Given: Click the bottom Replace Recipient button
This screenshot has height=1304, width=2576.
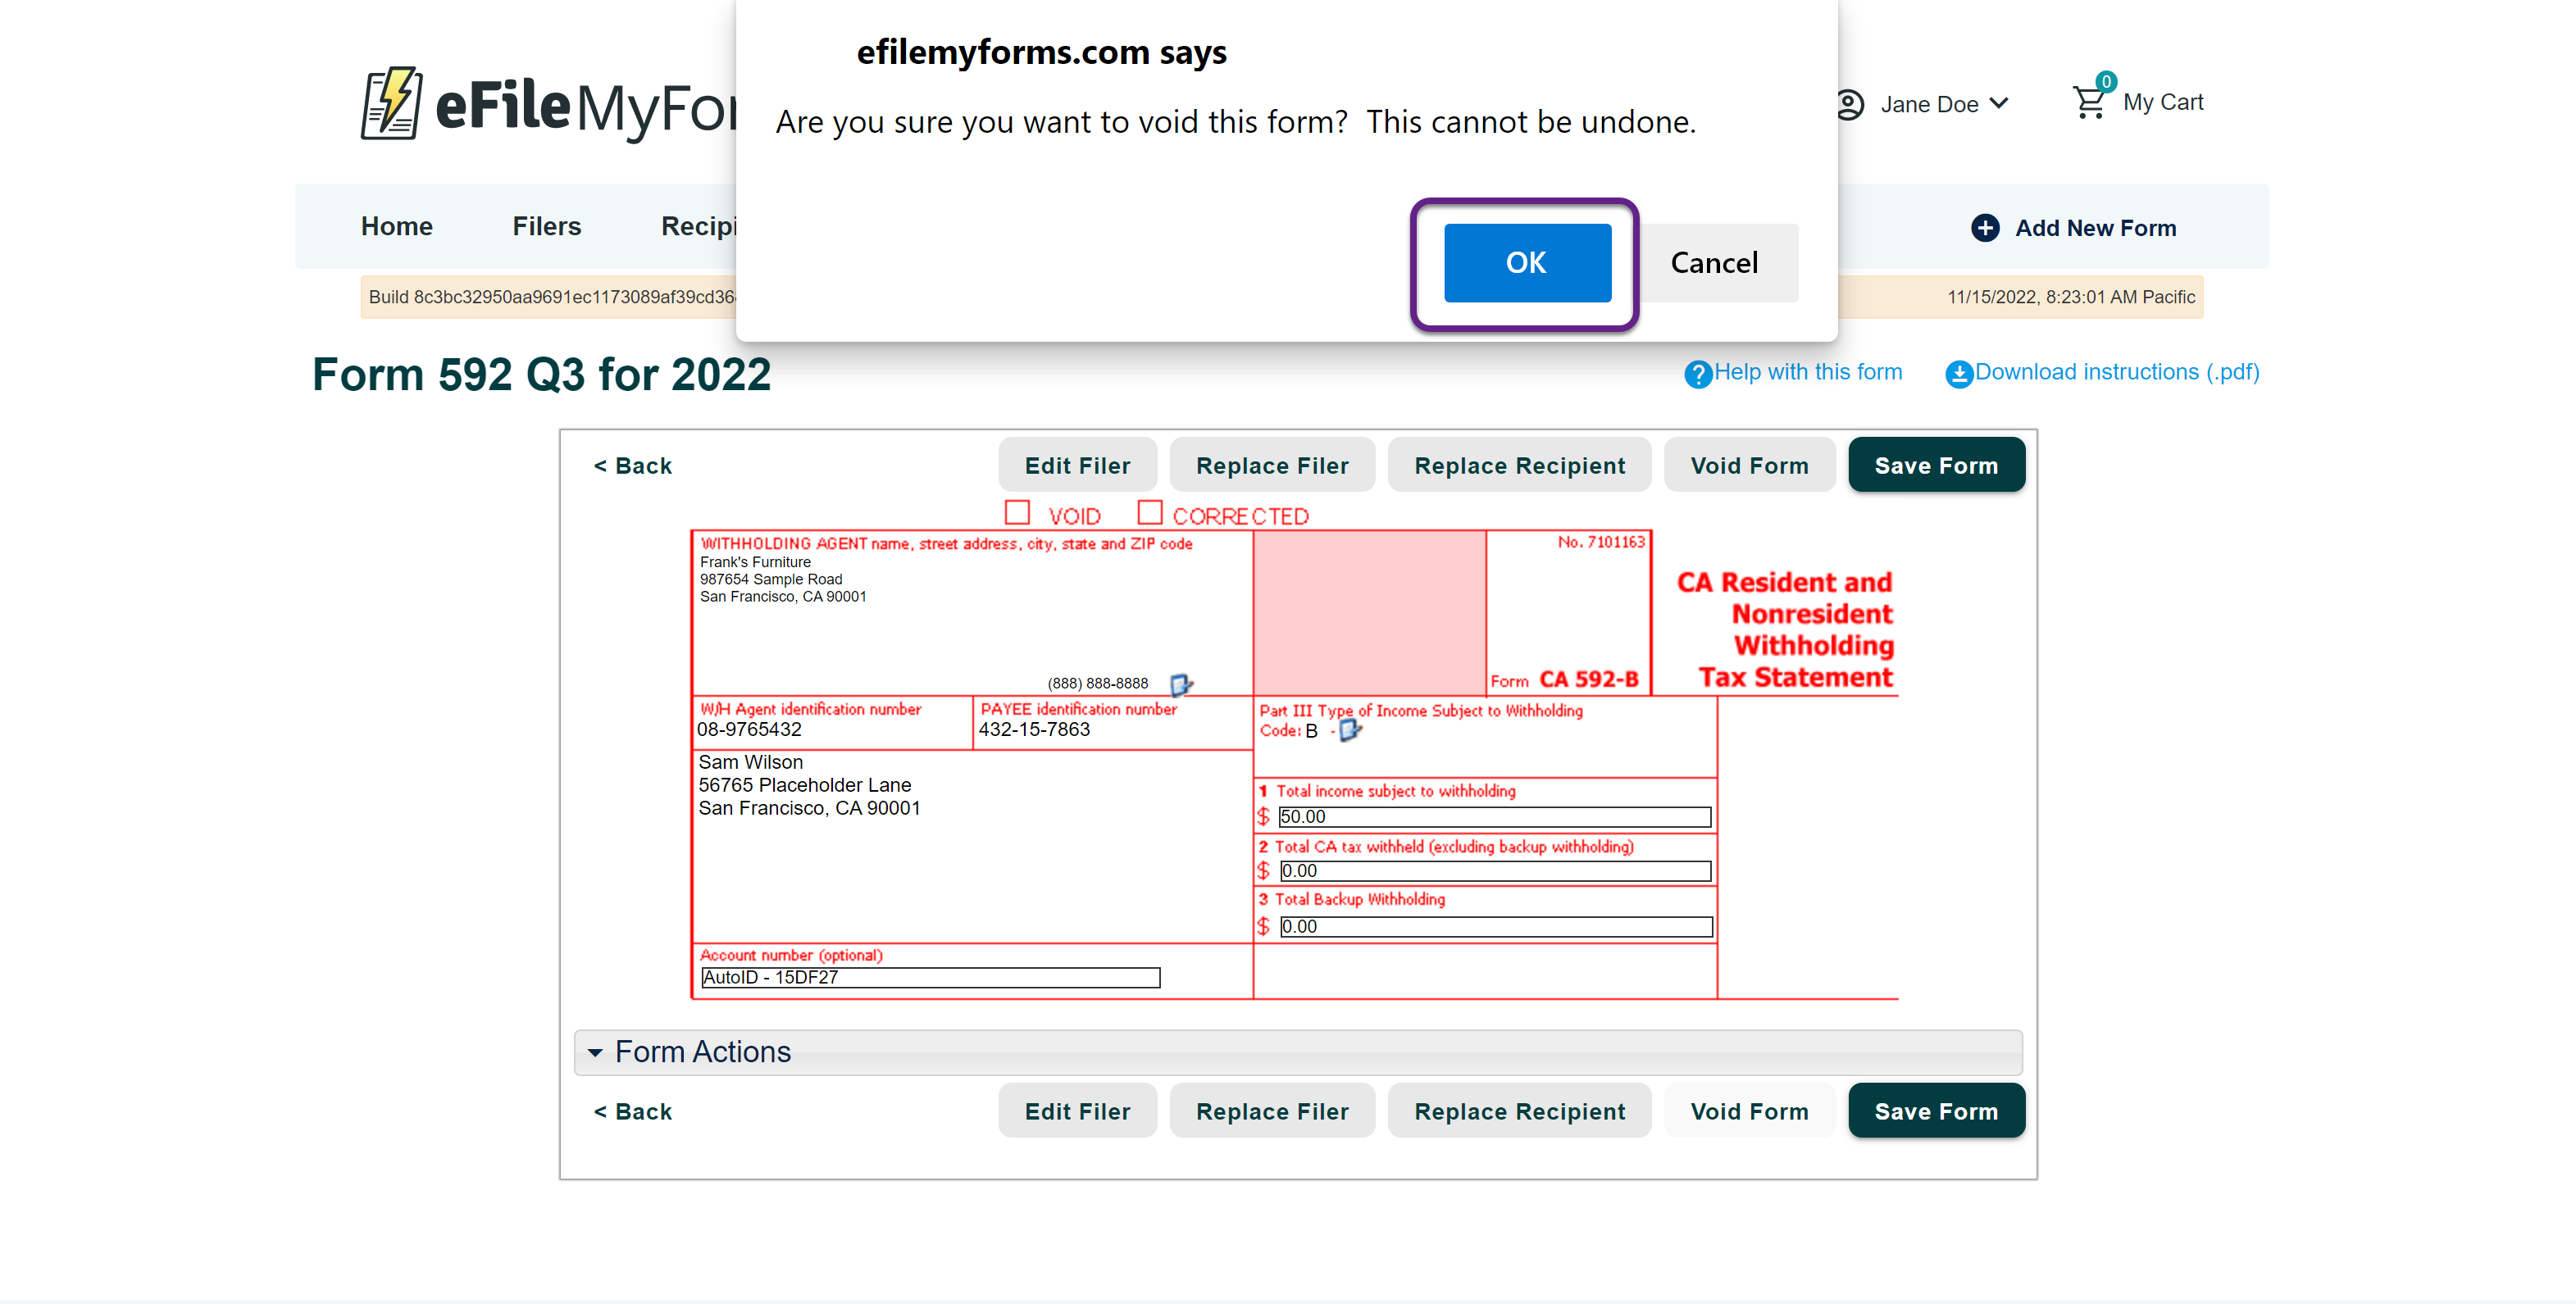Looking at the screenshot, I should (1519, 1111).
